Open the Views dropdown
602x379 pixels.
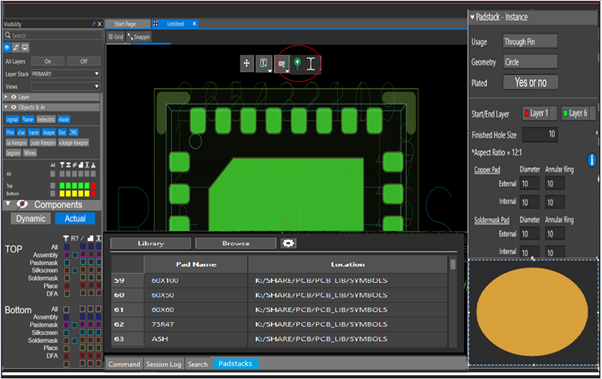pyautogui.click(x=66, y=86)
